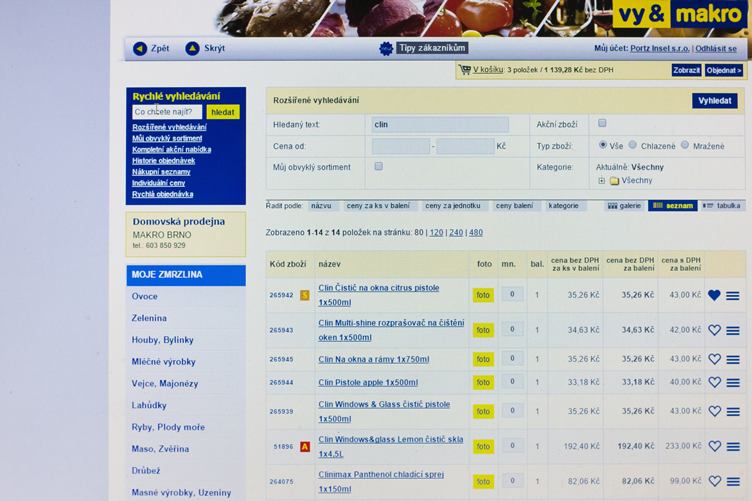752x501 pixels.
Task: Favorite Clin Windows&glass Lemon item
Action: (714, 446)
